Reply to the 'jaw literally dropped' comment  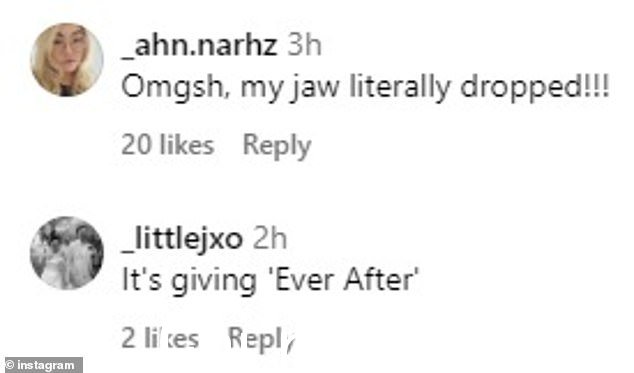[x=277, y=146]
